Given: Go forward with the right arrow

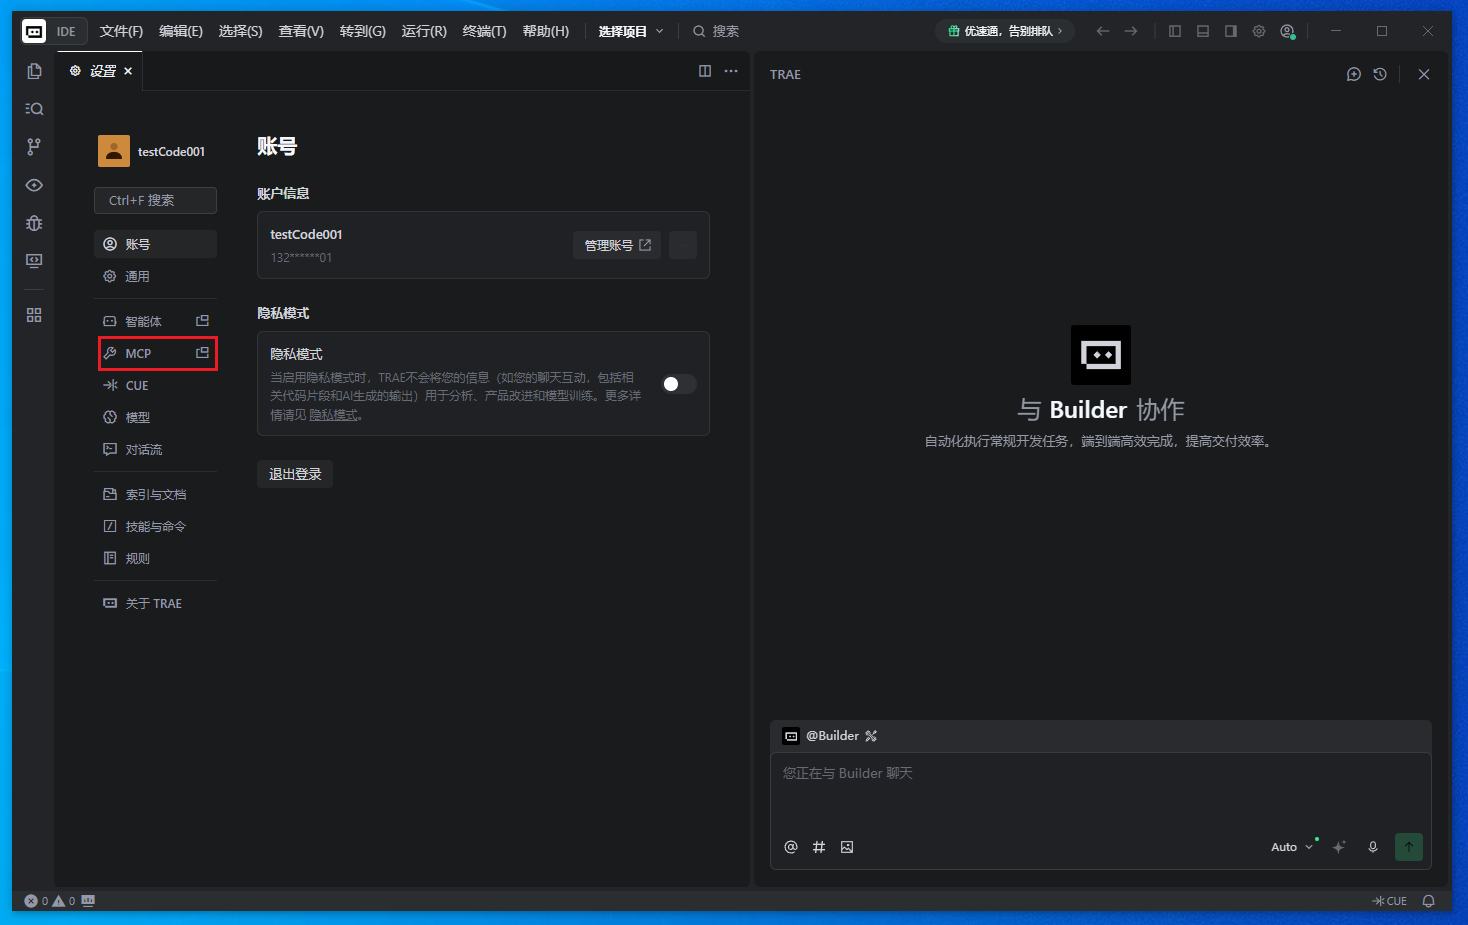Looking at the screenshot, I should [x=1131, y=31].
